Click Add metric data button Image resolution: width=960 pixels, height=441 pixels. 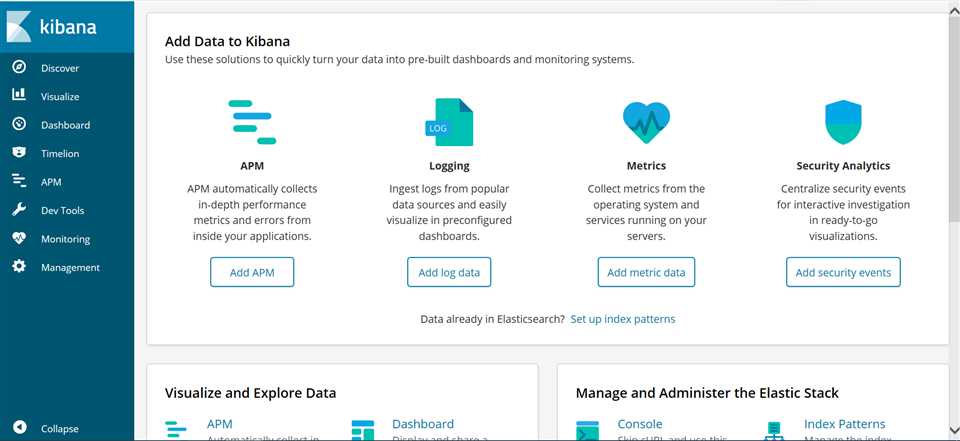tap(647, 272)
